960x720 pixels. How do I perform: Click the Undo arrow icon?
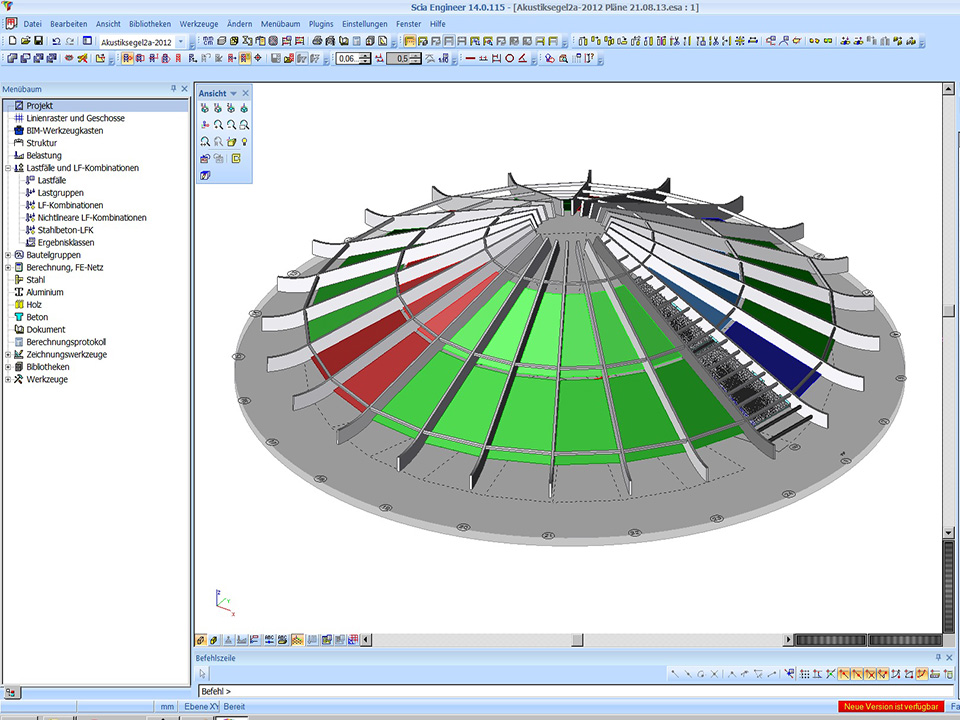[56, 41]
